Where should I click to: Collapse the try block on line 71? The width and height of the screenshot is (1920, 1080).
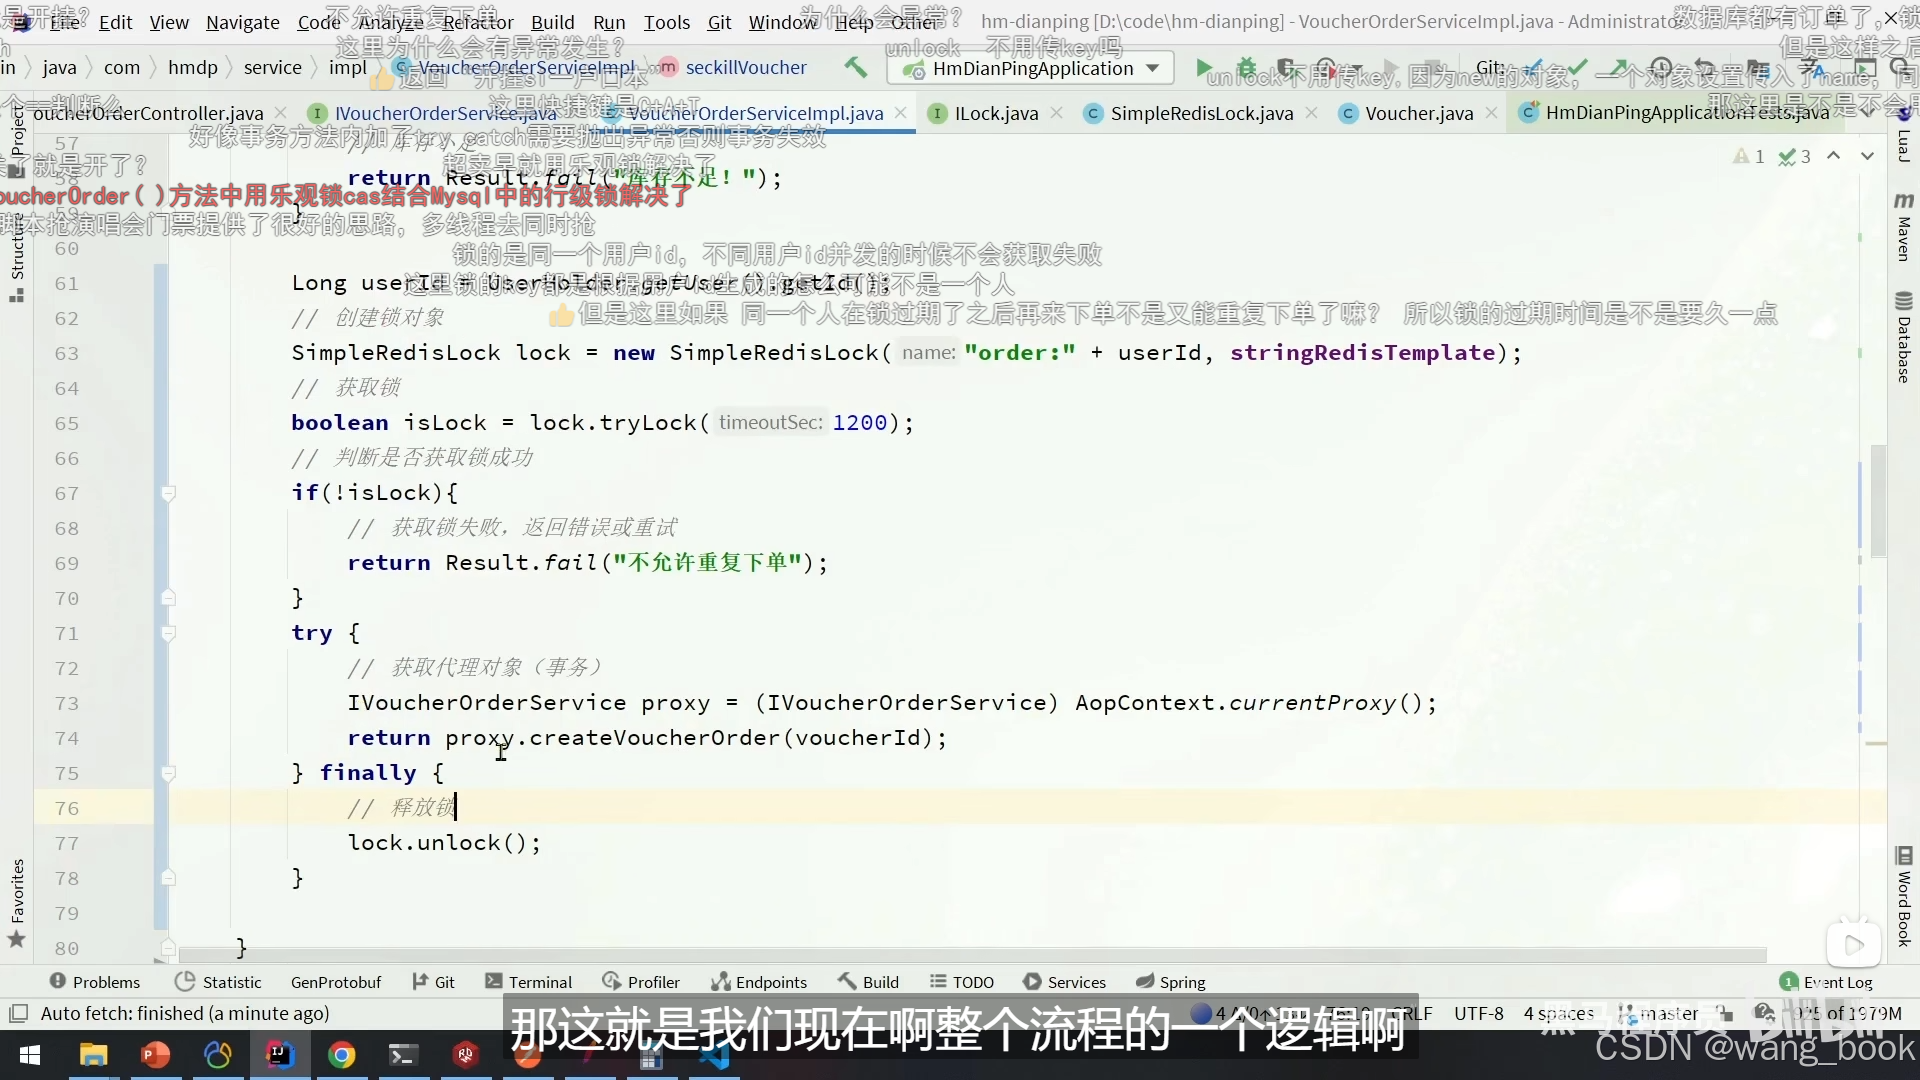click(168, 633)
